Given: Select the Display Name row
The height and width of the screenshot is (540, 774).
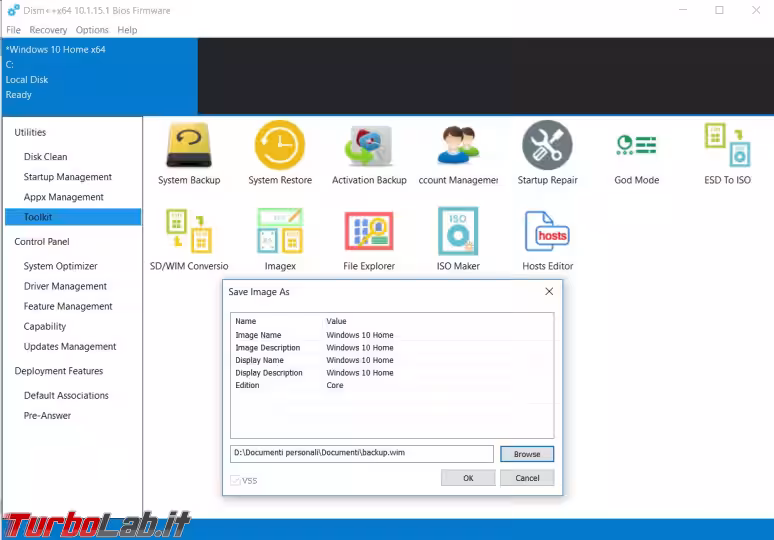Looking at the screenshot, I should pyautogui.click(x=392, y=360).
